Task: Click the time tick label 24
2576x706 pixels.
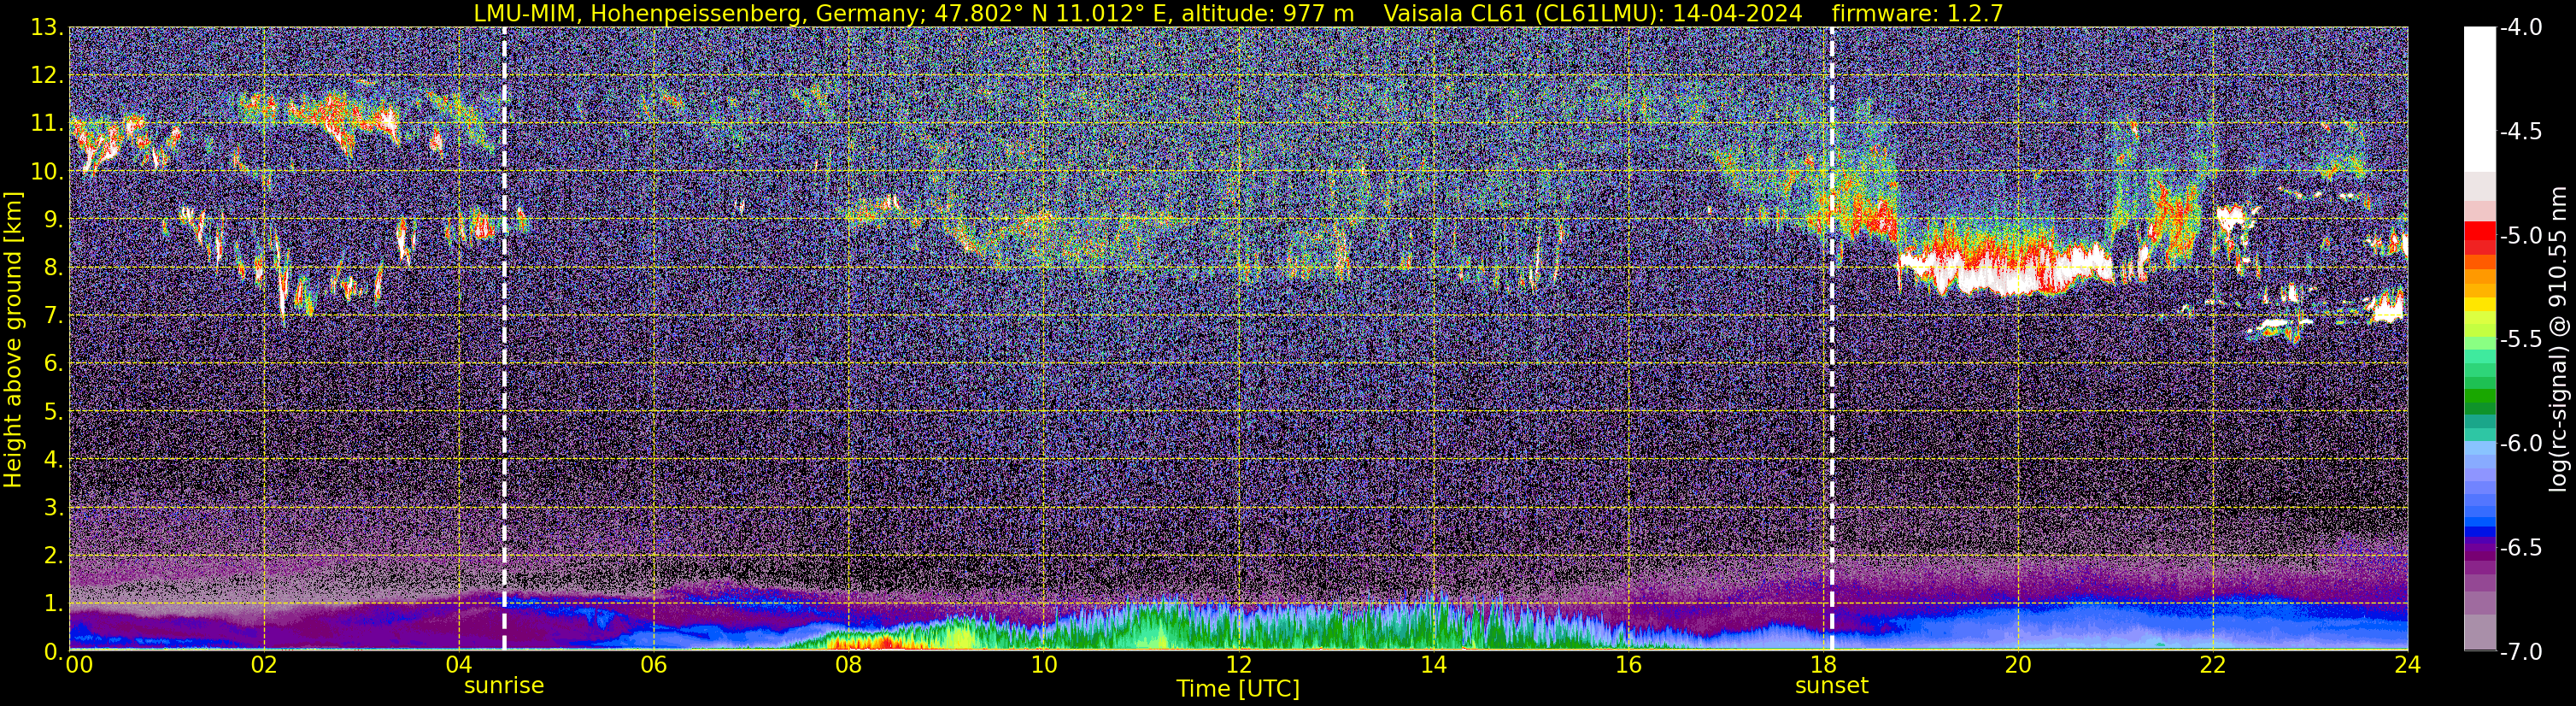Action: coord(2408,665)
